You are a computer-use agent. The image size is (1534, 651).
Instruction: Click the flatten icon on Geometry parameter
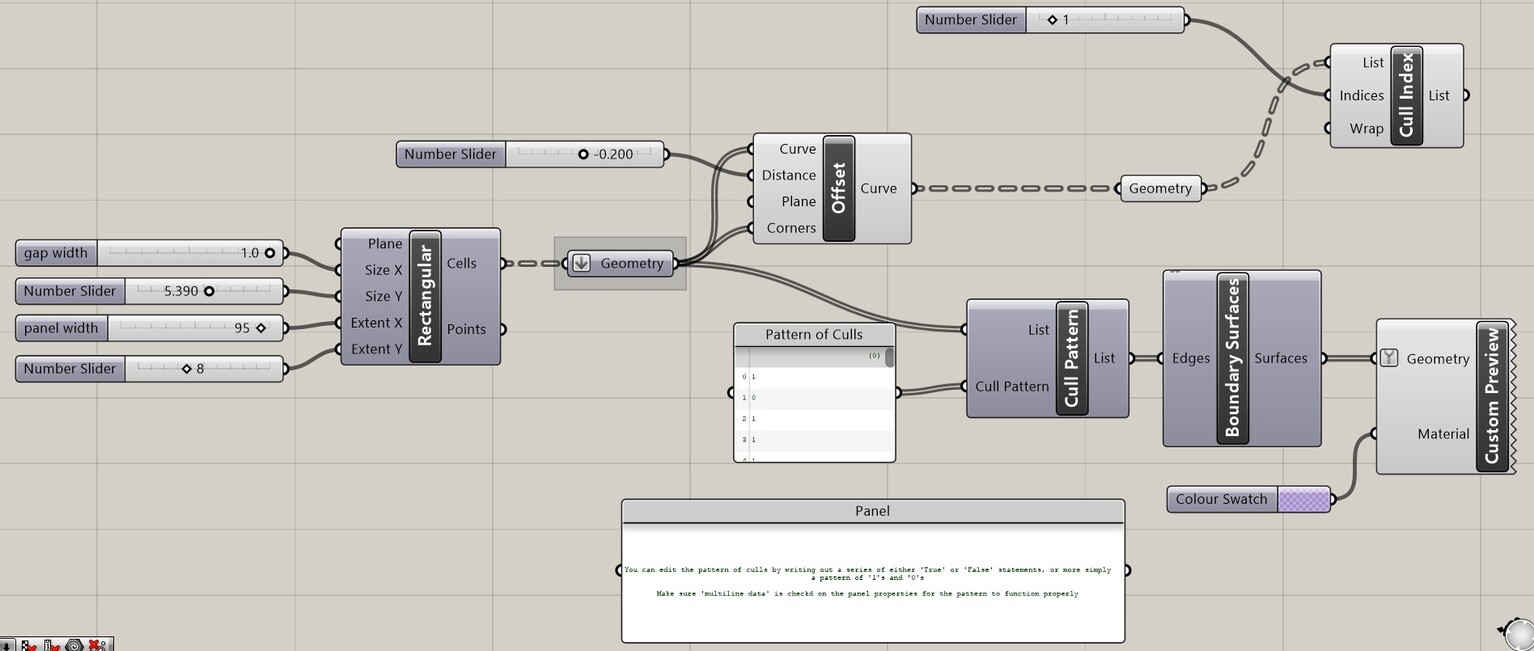pos(581,264)
